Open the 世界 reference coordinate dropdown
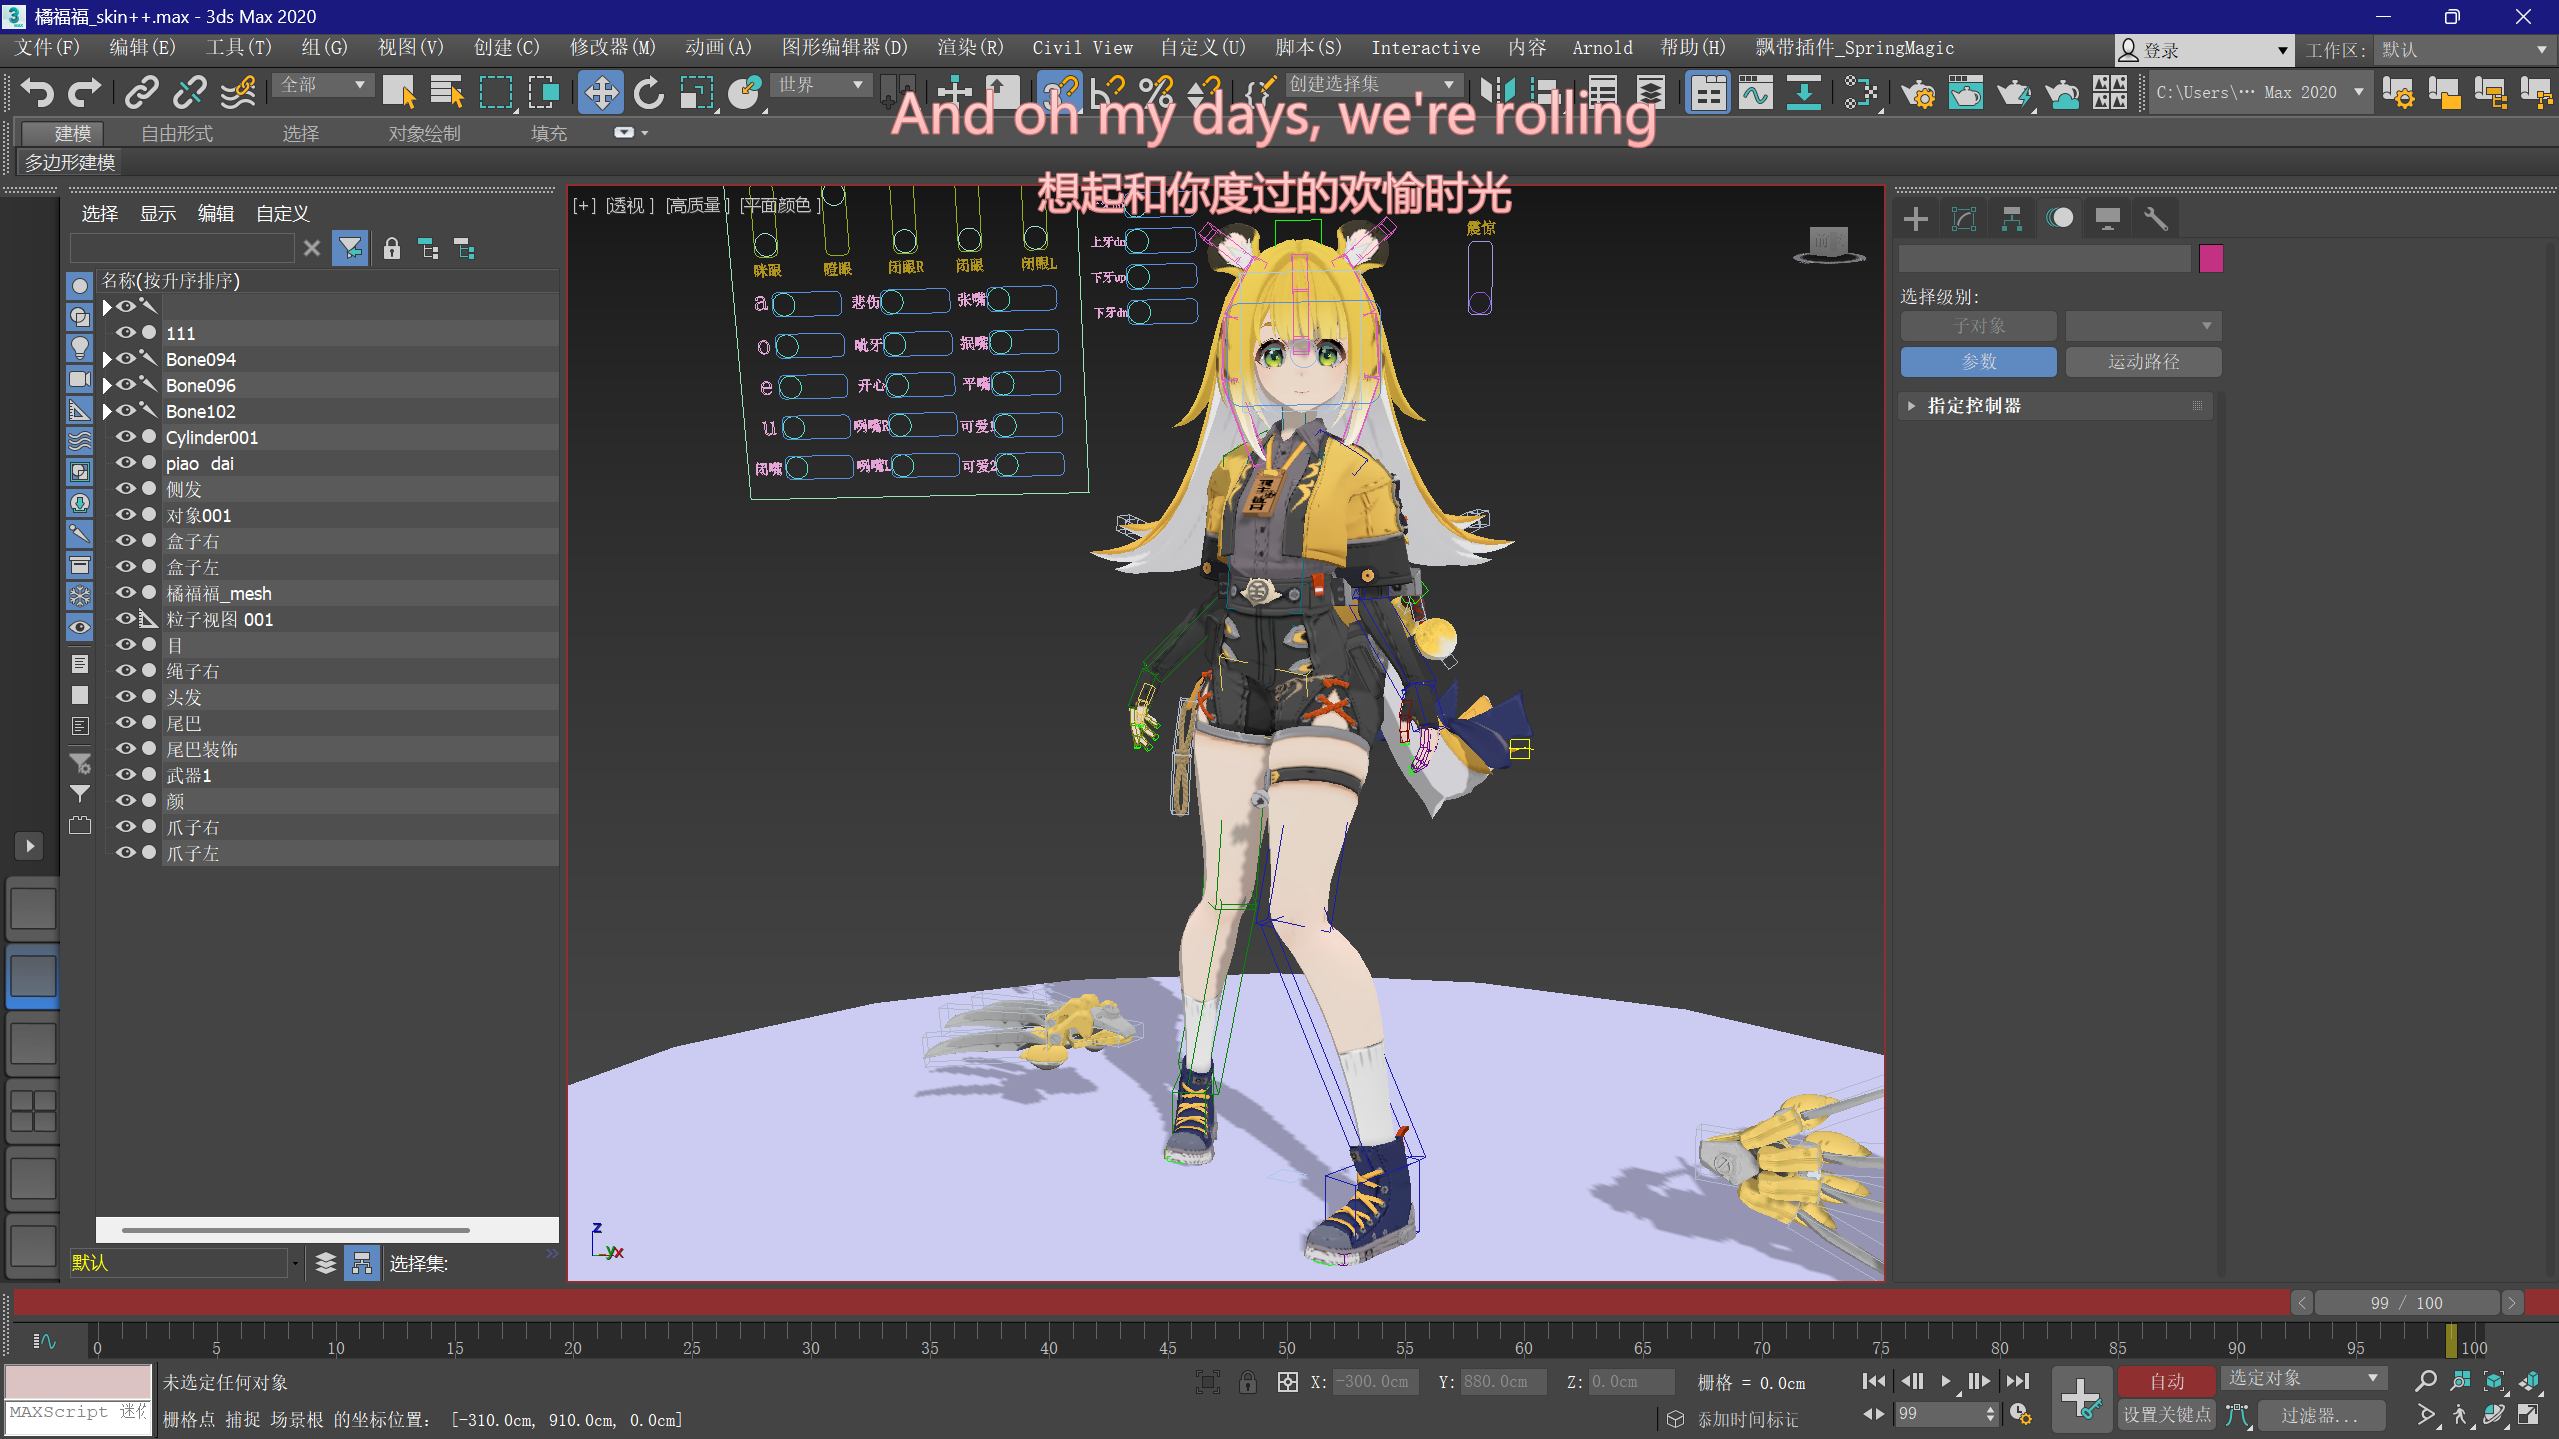Image resolution: width=2559 pixels, height=1439 pixels. tap(820, 85)
